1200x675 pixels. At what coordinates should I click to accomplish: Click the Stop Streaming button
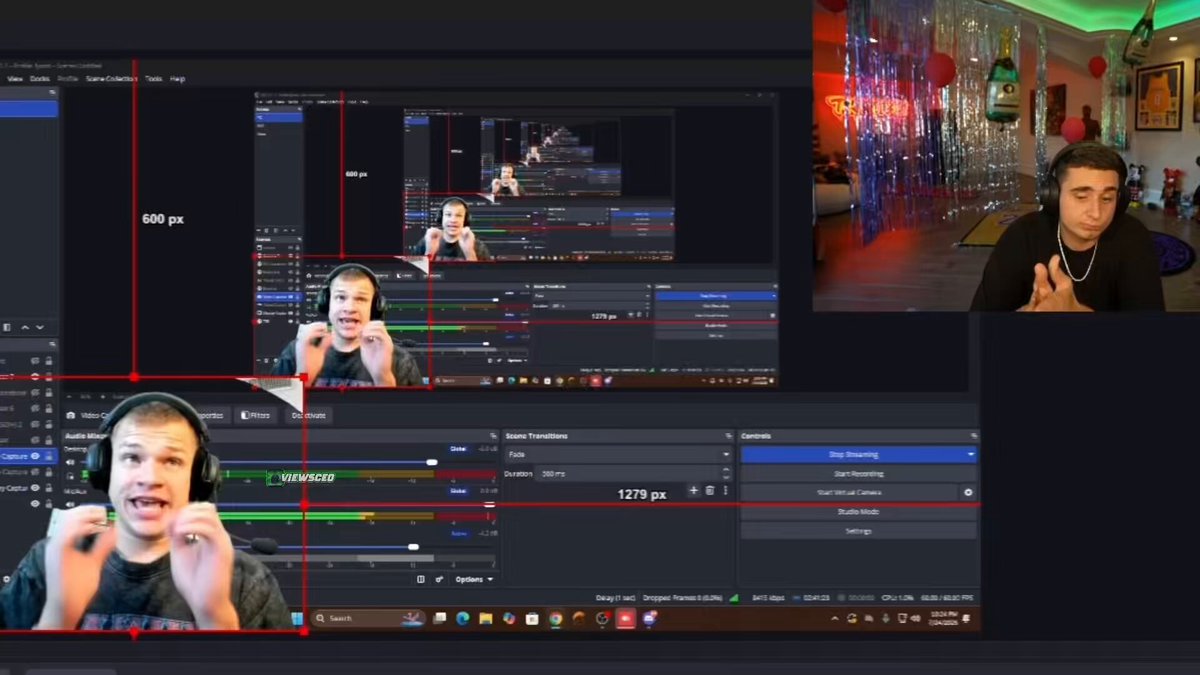[852, 454]
